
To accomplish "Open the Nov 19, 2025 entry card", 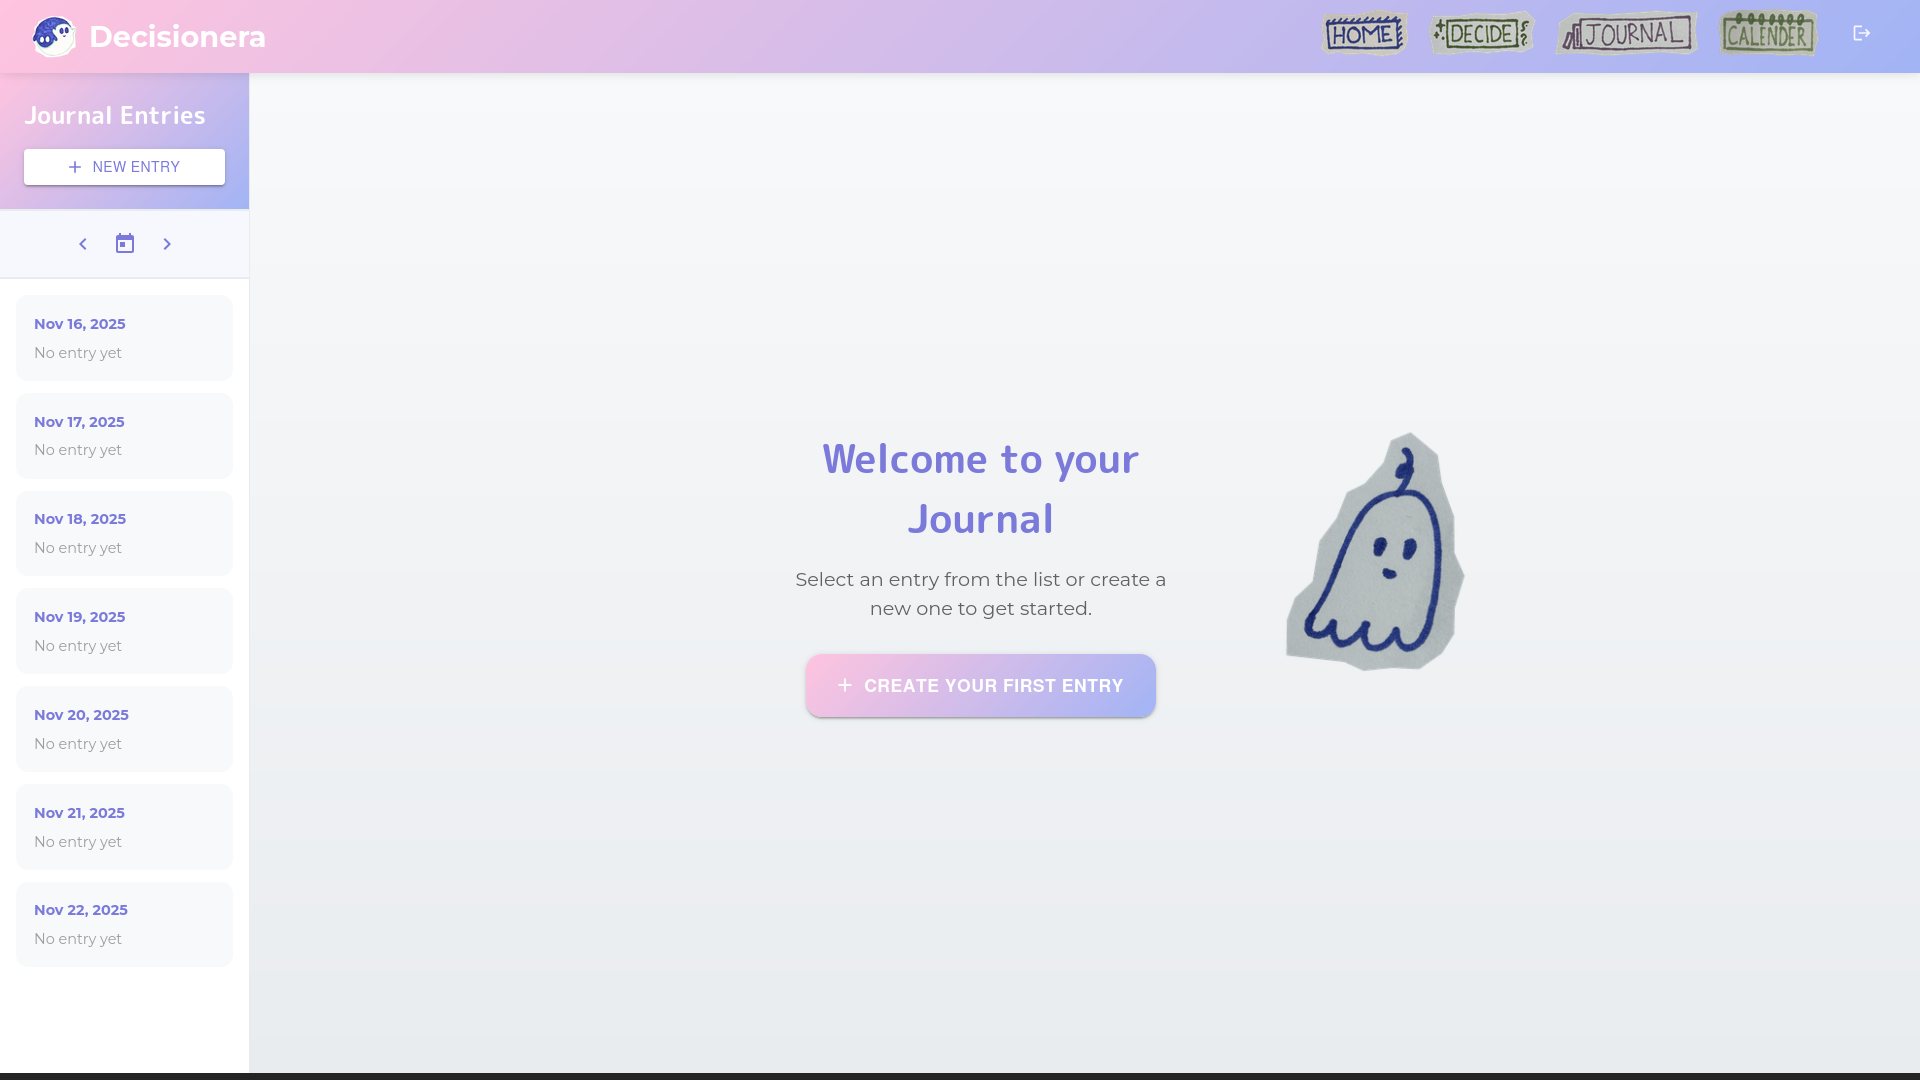I will click(x=124, y=631).
